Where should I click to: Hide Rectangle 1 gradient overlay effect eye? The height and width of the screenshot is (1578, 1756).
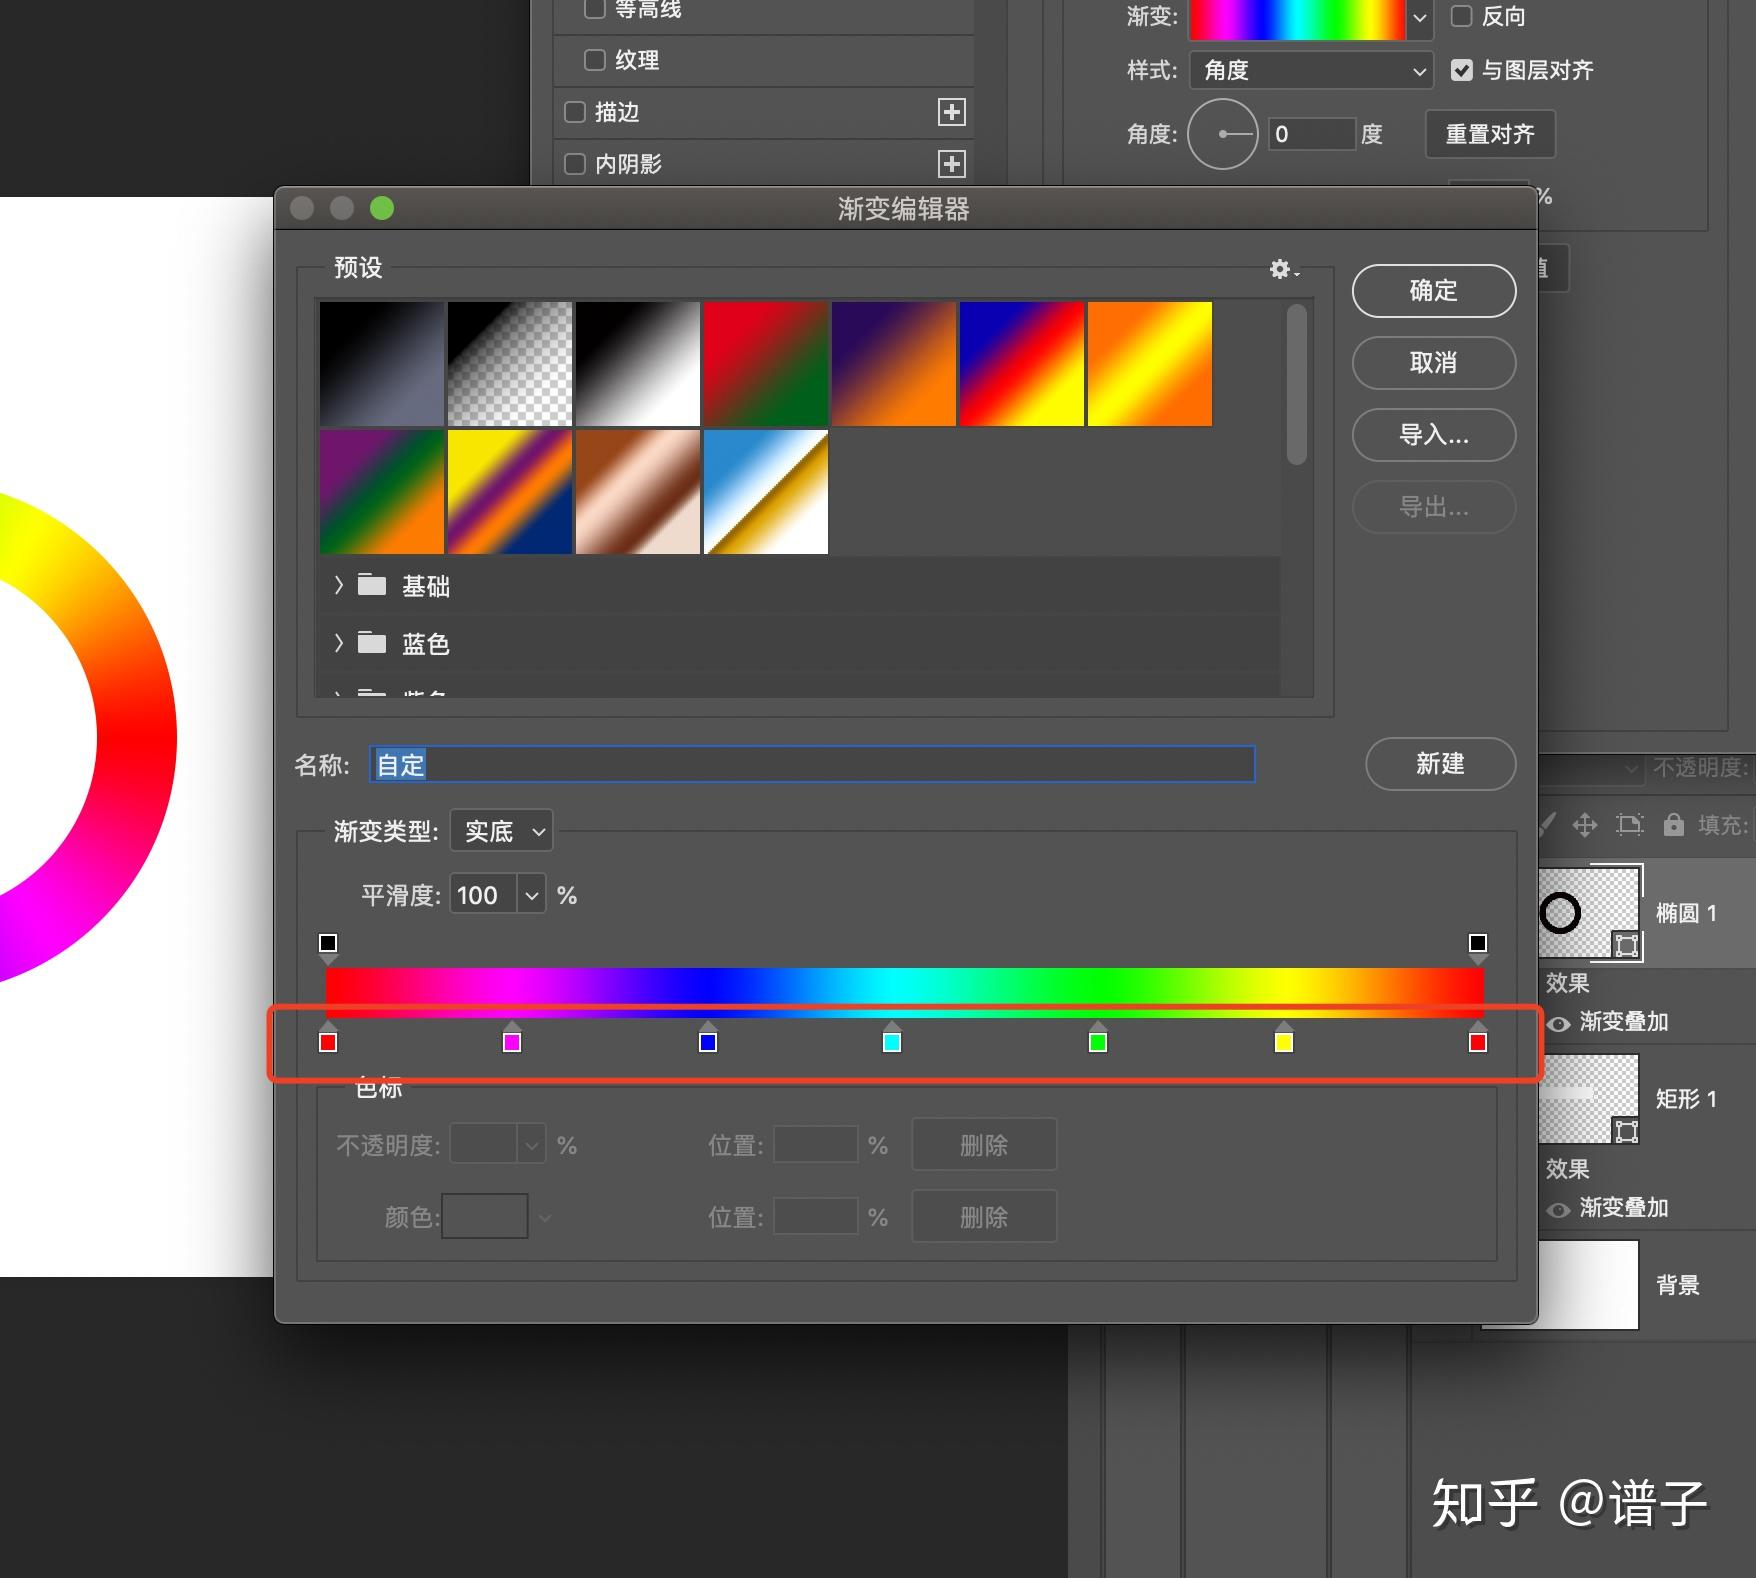1558,1209
